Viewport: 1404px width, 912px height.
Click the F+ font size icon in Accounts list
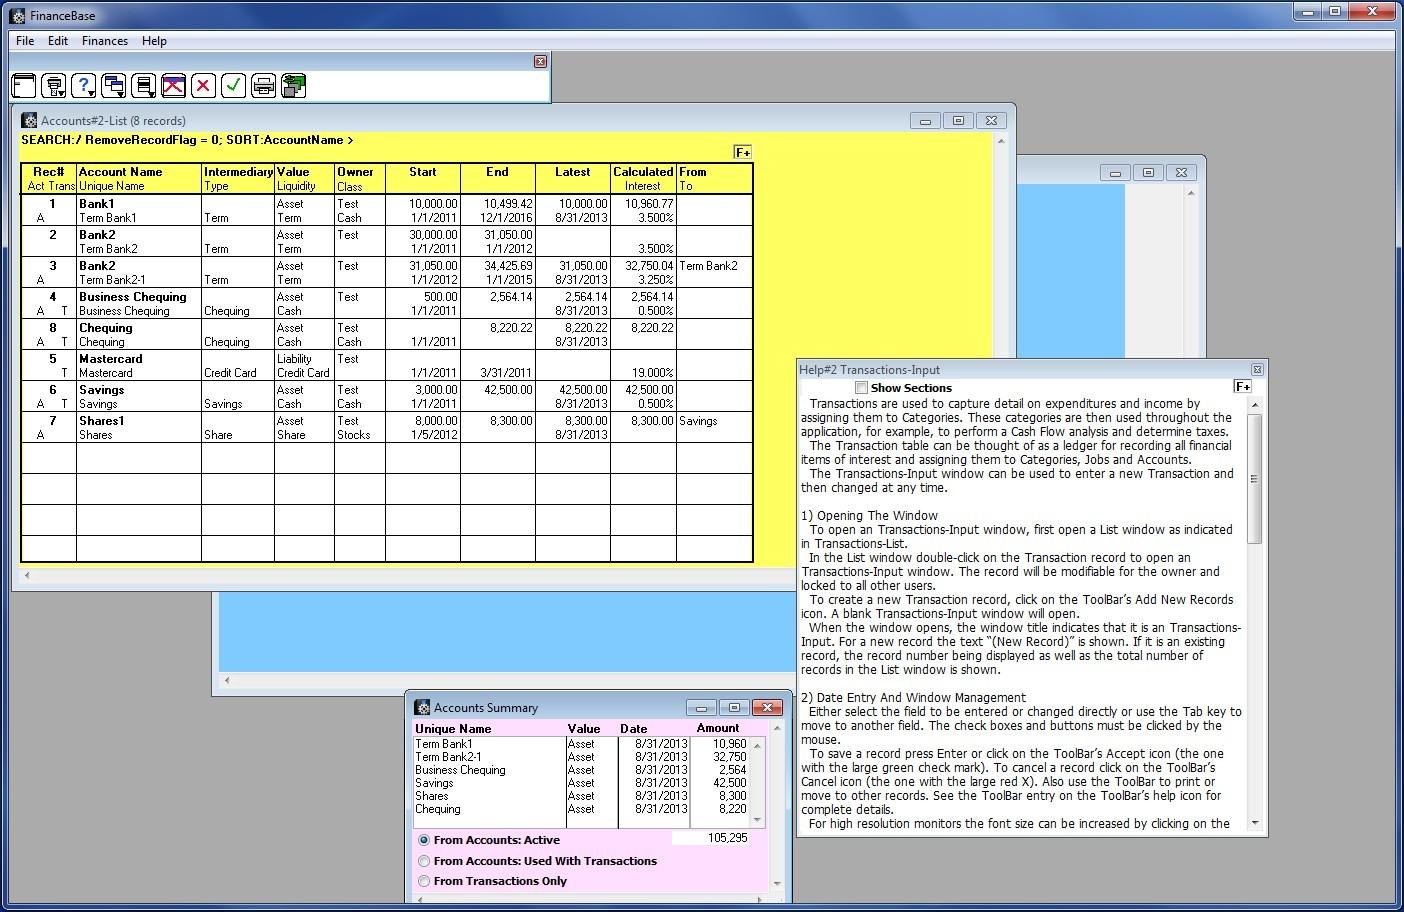(x=742, y=152)
